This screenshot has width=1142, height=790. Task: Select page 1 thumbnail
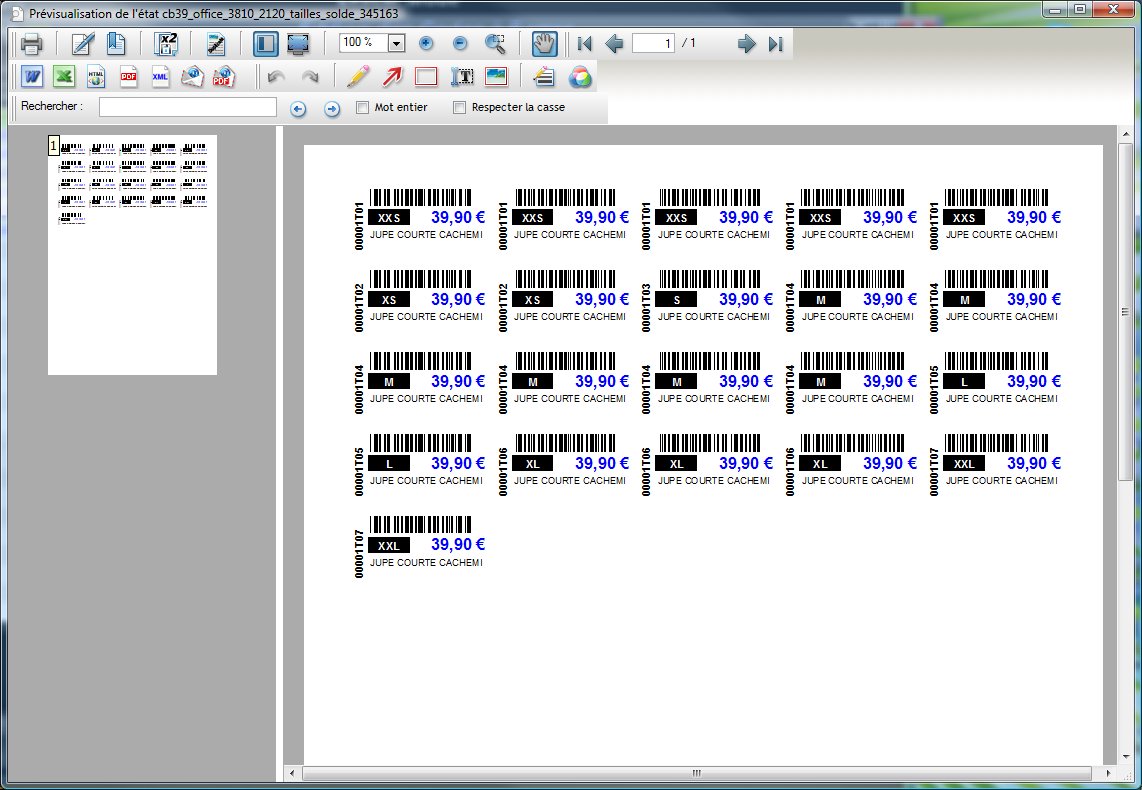click(133, 255)
